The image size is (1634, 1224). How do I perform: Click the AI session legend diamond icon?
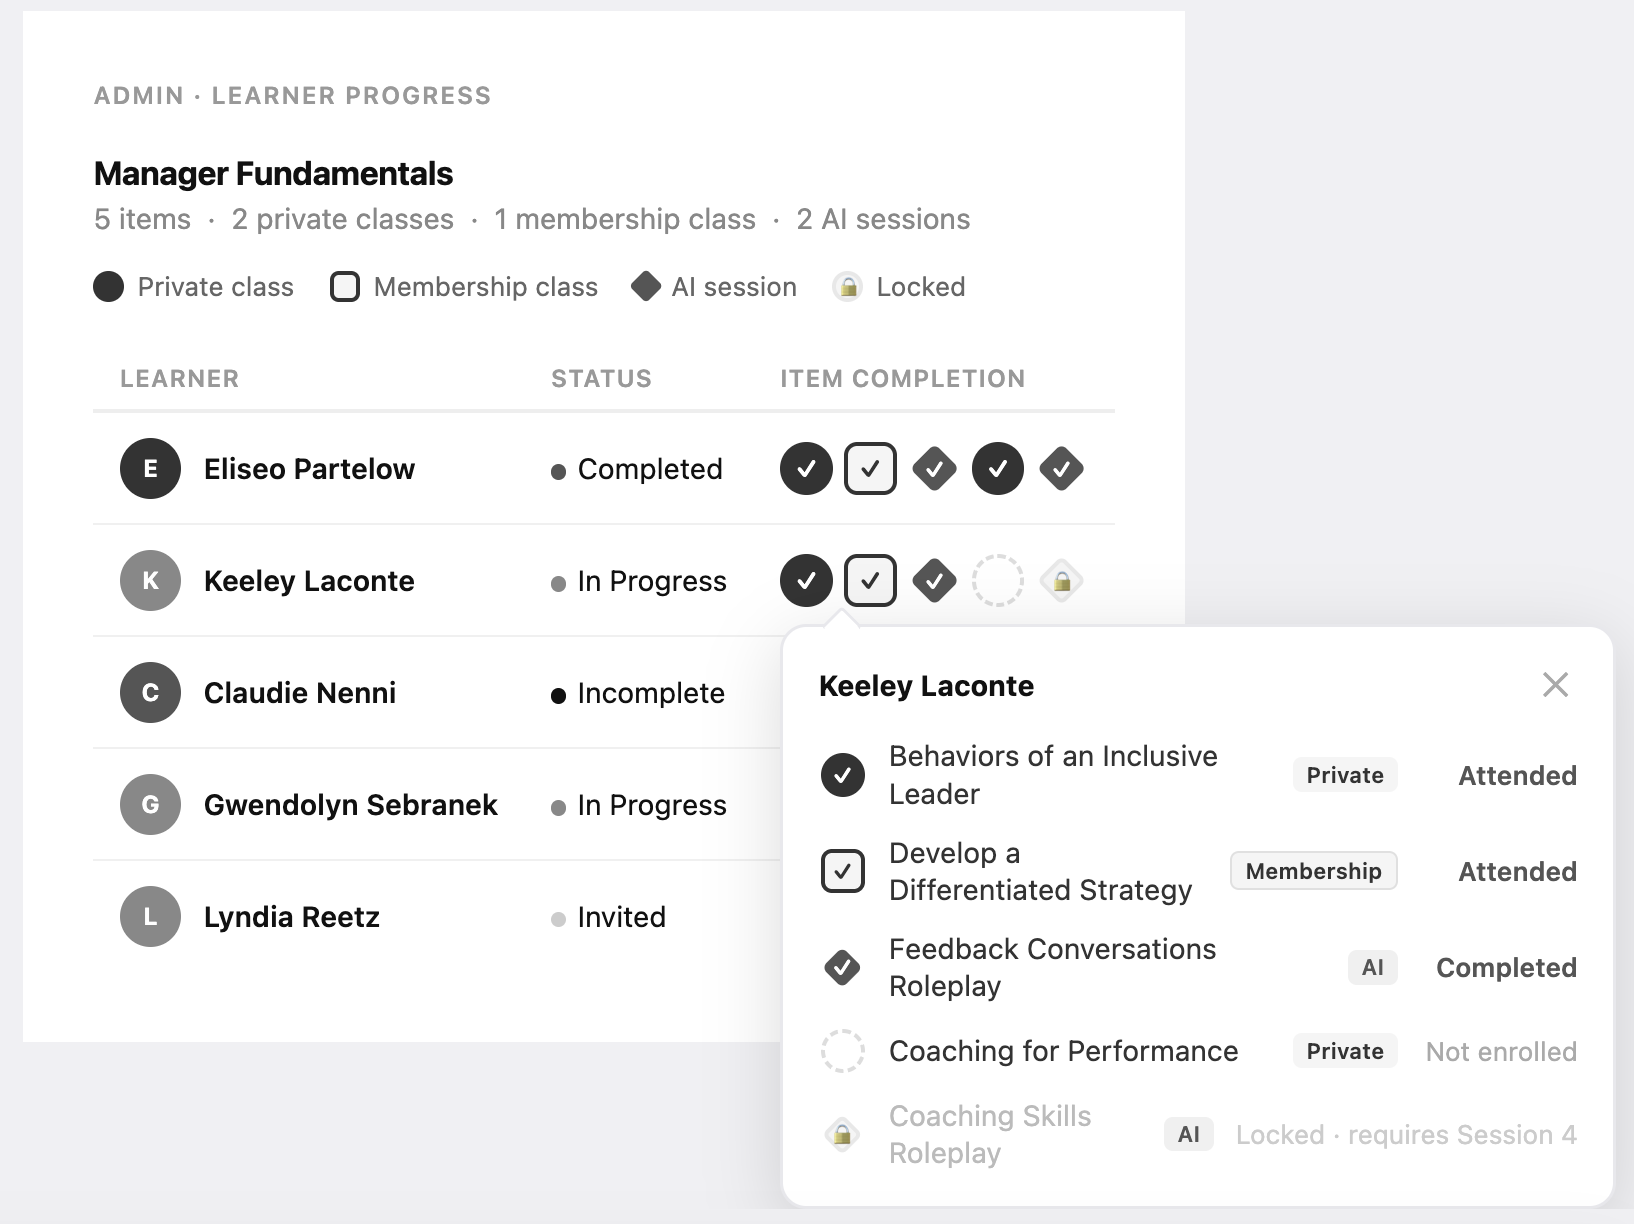646,287
